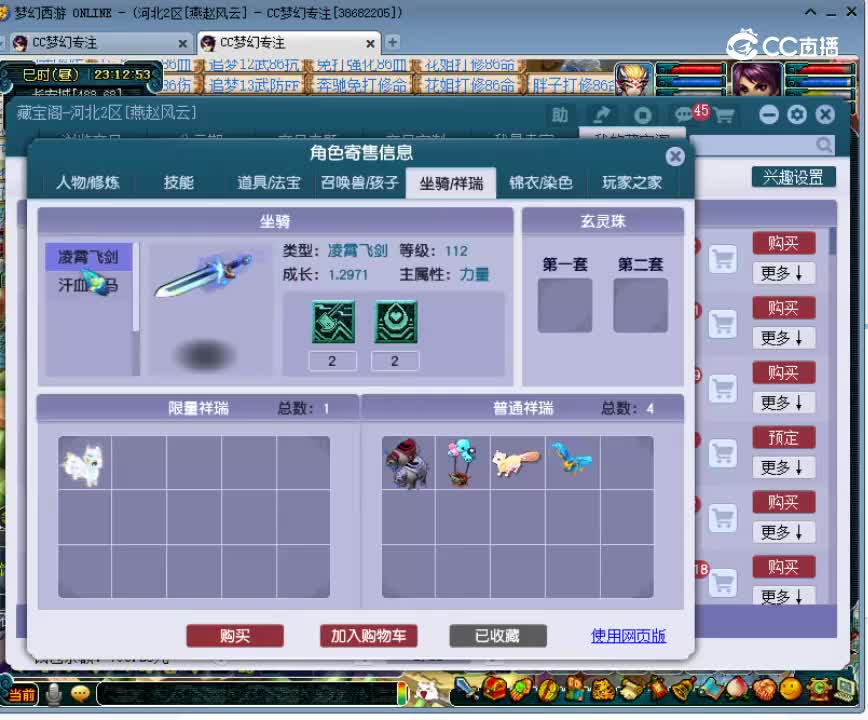This screenshot has width=868, height=720.
Task: Open the red treasure chest inventory icon
Action: point(494,689)
